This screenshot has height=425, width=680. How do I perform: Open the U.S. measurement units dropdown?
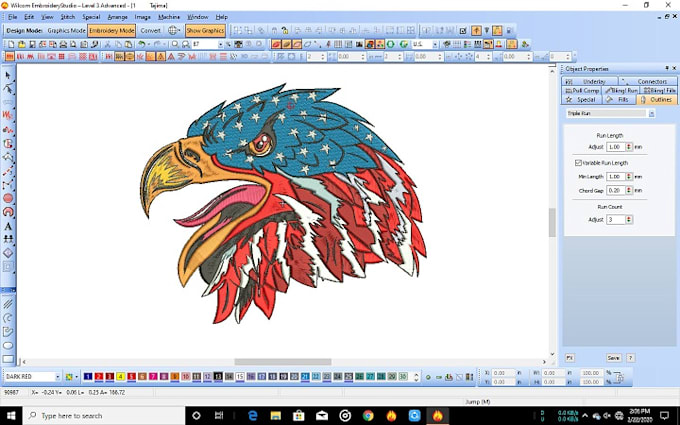(x=435, y=44)
